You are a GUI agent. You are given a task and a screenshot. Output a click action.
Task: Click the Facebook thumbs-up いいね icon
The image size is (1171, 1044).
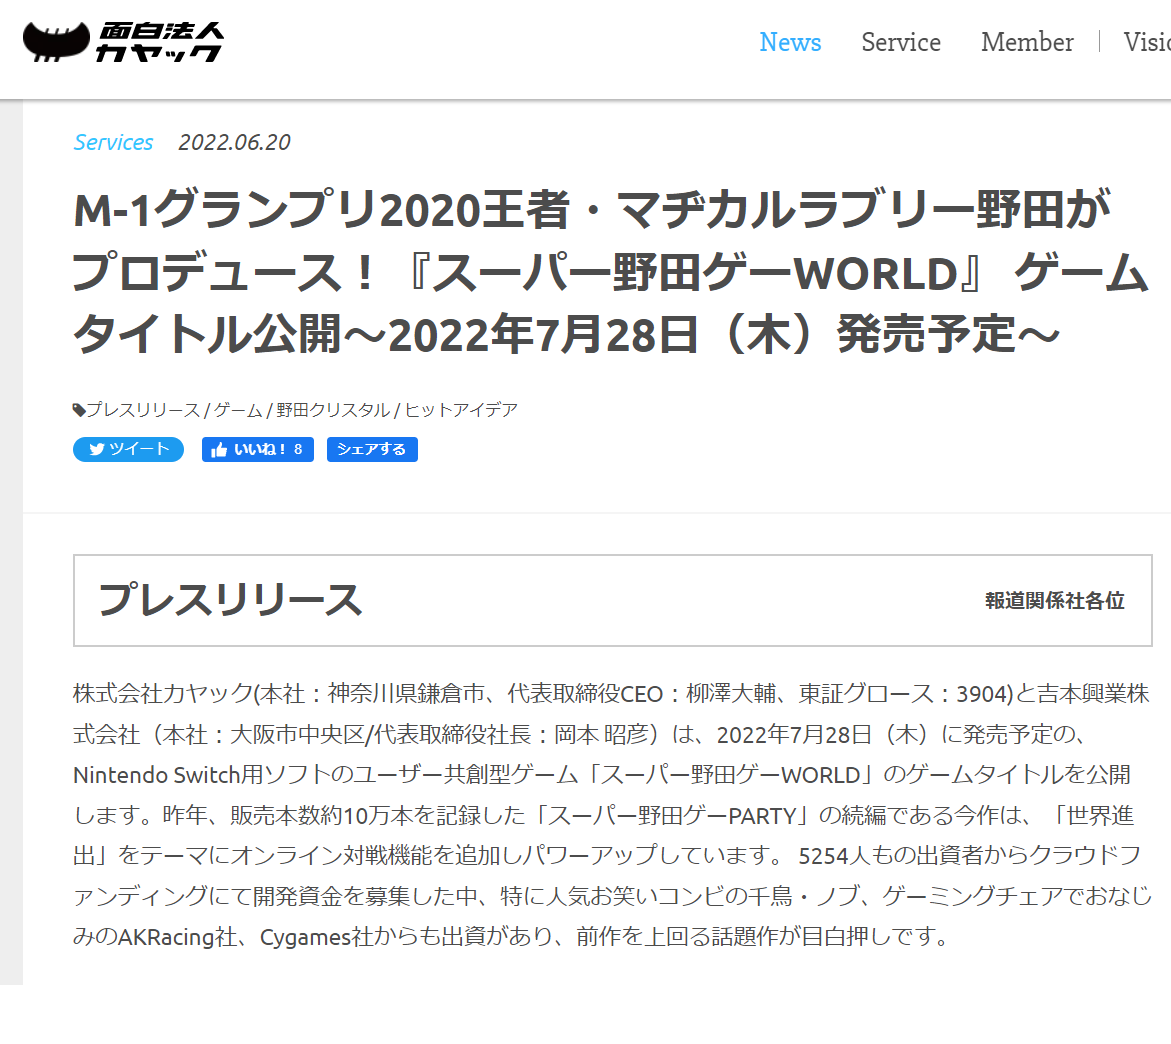point(220,450)
